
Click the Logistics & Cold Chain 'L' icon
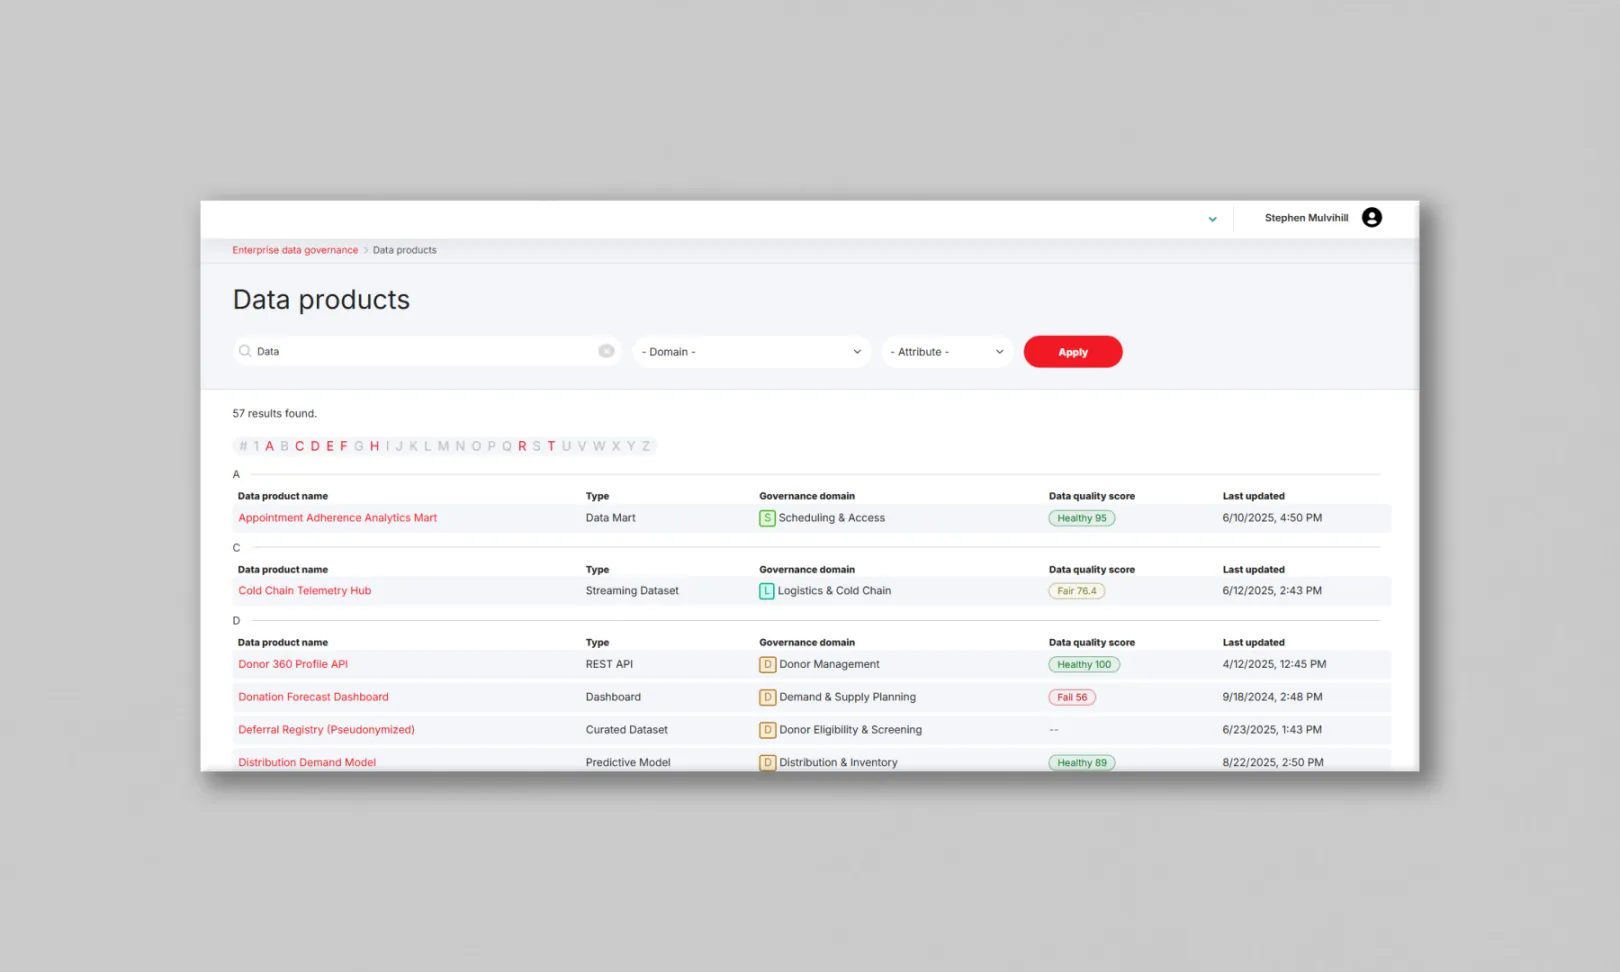pyautogui.click(x=766, y=590)
